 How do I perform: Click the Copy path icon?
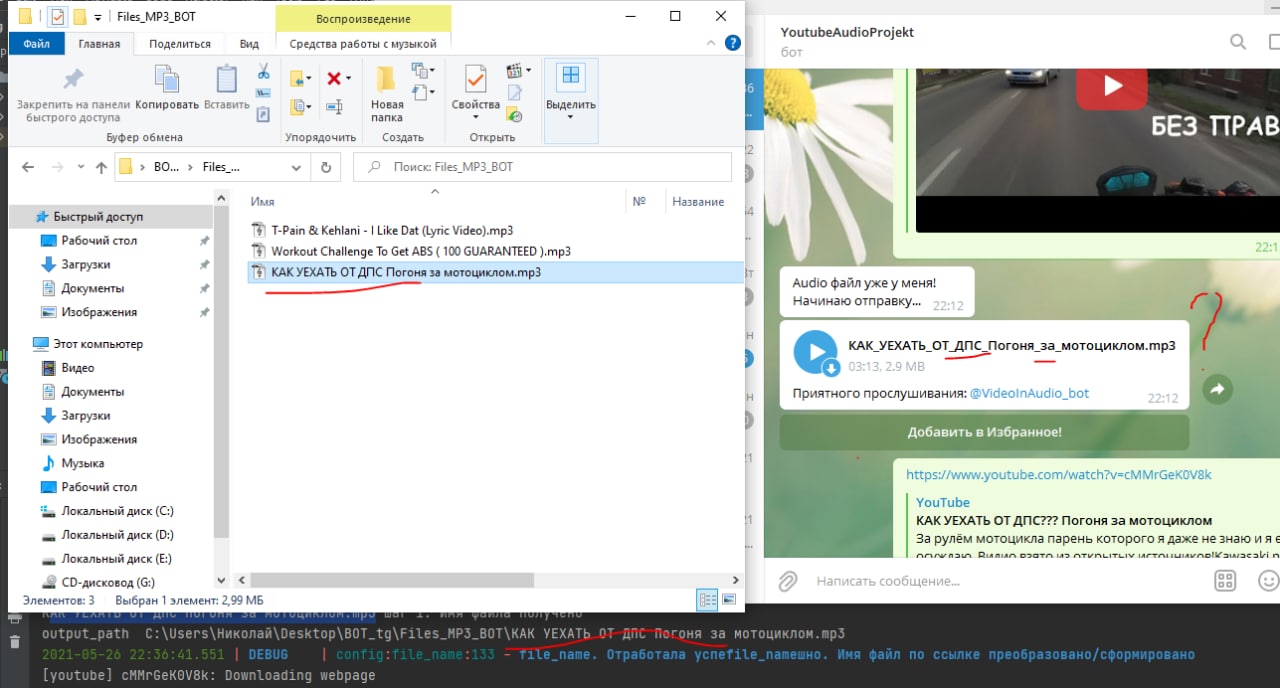tap(263, 93)
